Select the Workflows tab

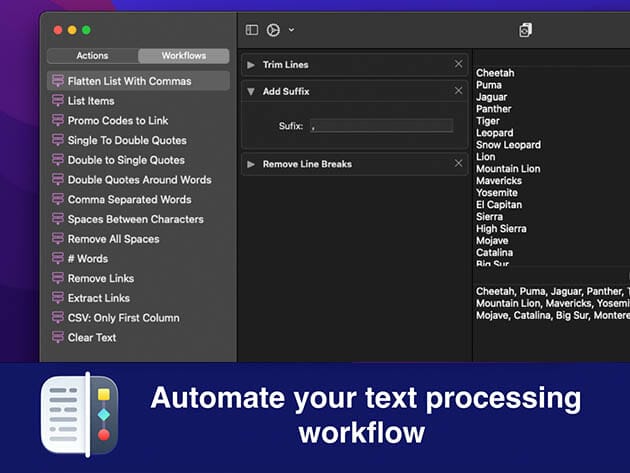click(183, 56)
